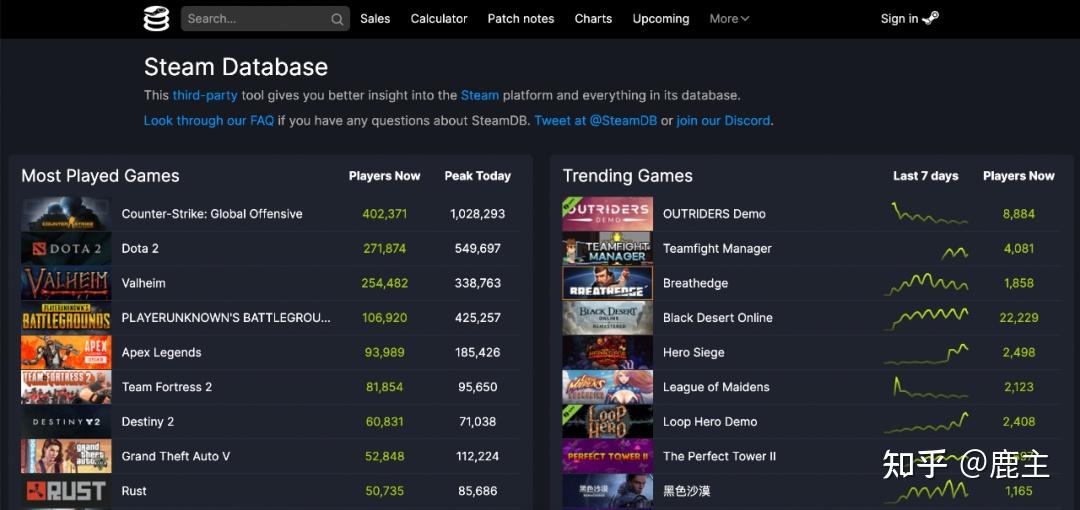The height and width of the screenshot is (510, 1080).
Task: Click the Teamfight Manager thumbnail
Action: click(608, 248)
